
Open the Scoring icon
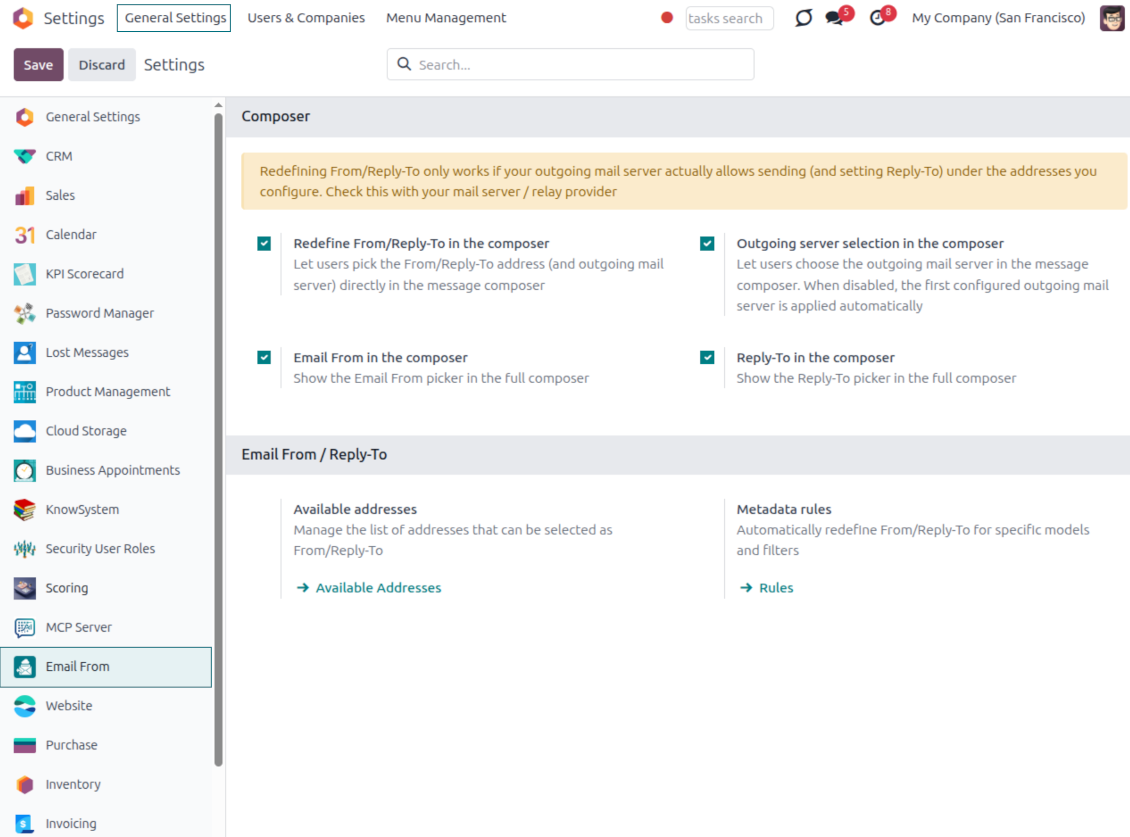tap(25, 588)
